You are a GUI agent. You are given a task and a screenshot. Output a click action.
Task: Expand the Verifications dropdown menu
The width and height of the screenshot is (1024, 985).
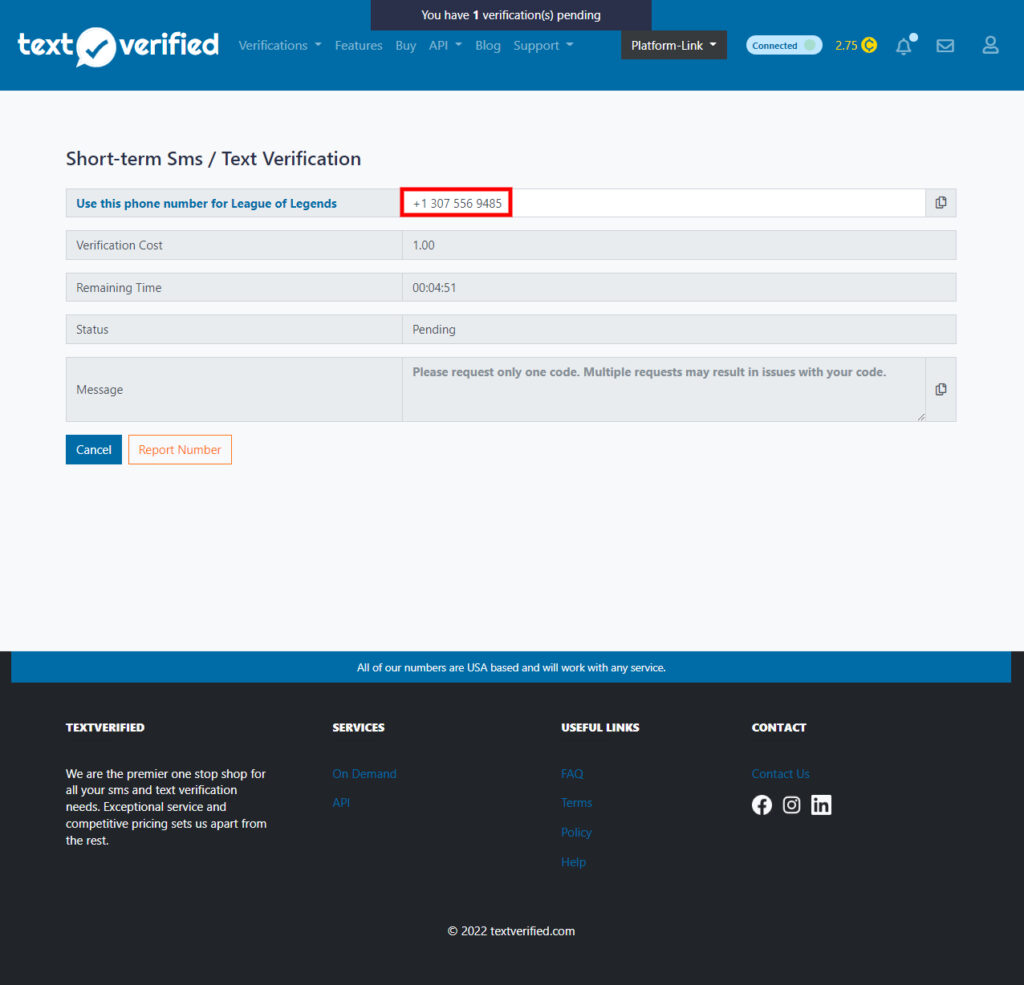[x=280, y=46]
